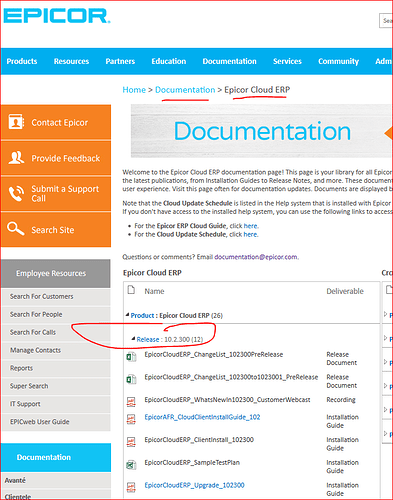Open Excel icon beside EpicorCloudERP_SampleTestPlan
393x500 pixels.
tap(131, 465)
